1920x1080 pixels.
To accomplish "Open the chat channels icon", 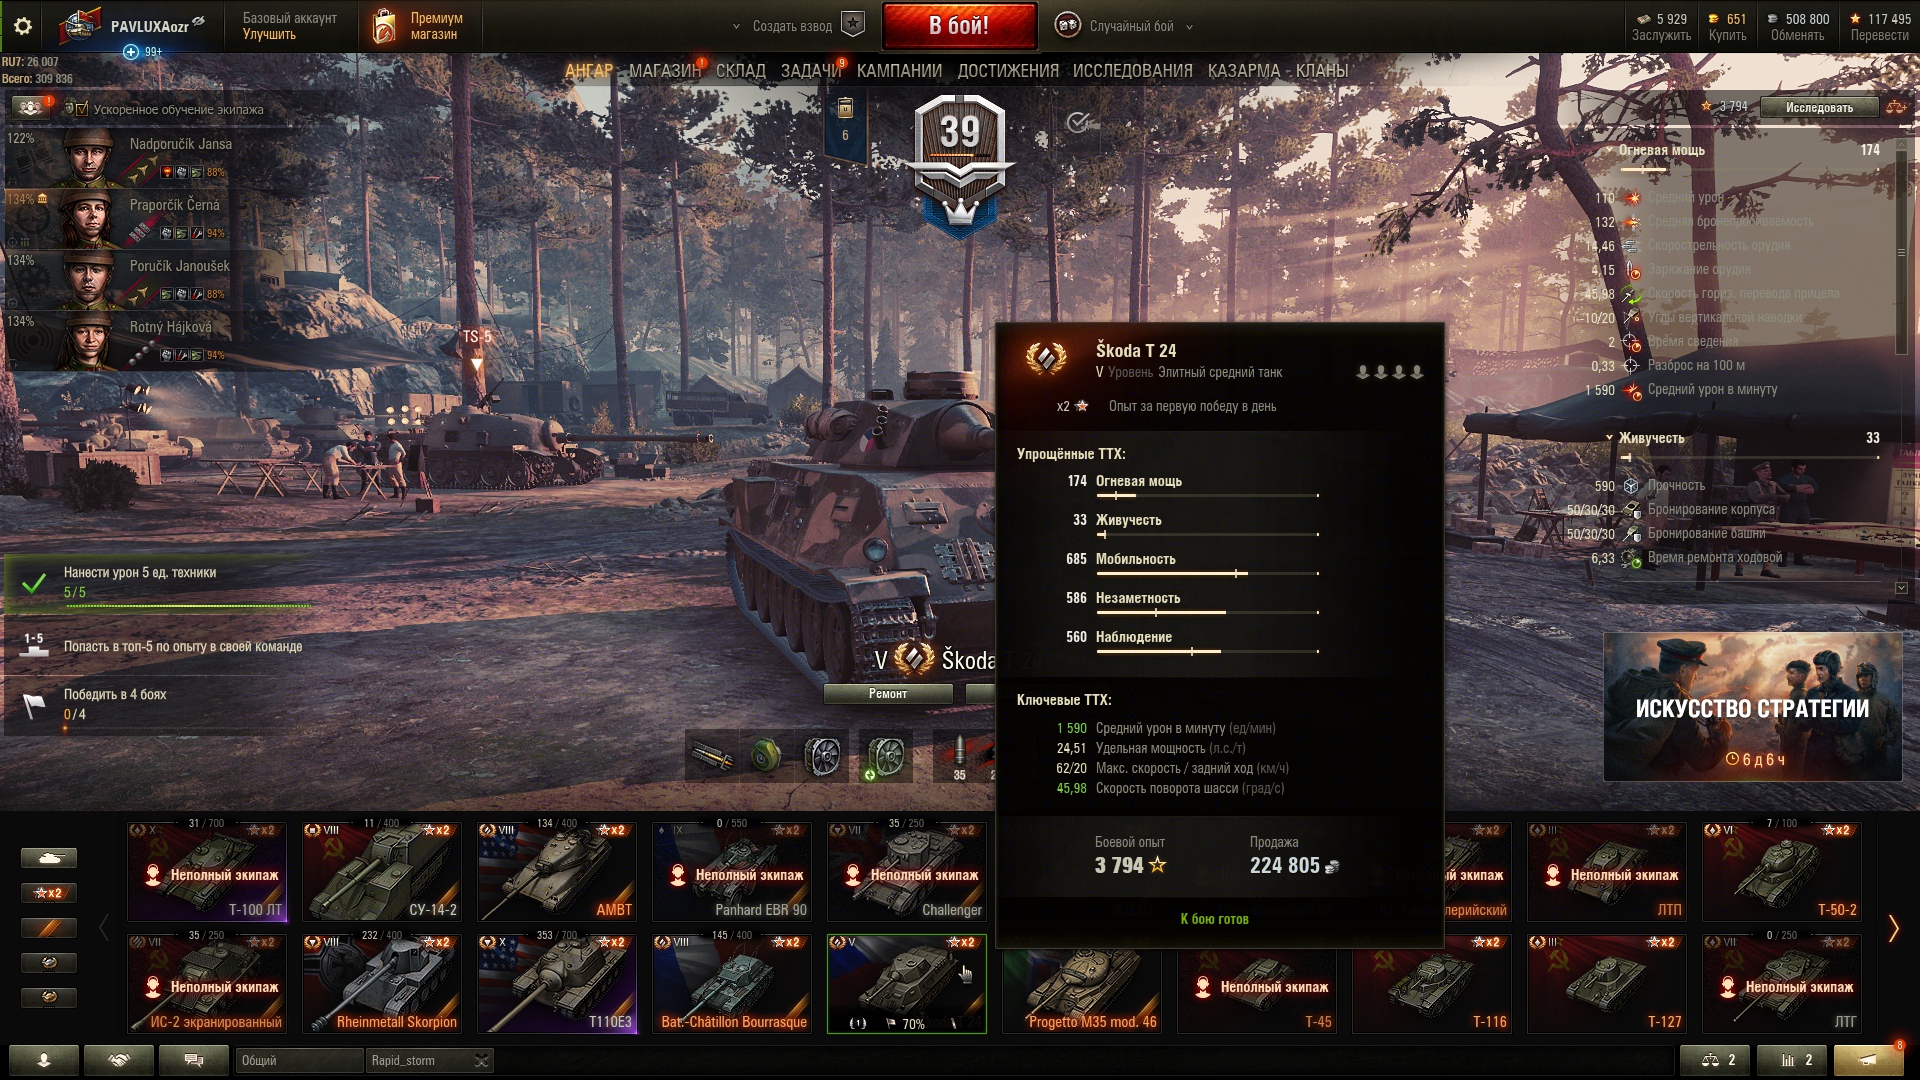I will pyautogui.click(x=194, y=1060).
